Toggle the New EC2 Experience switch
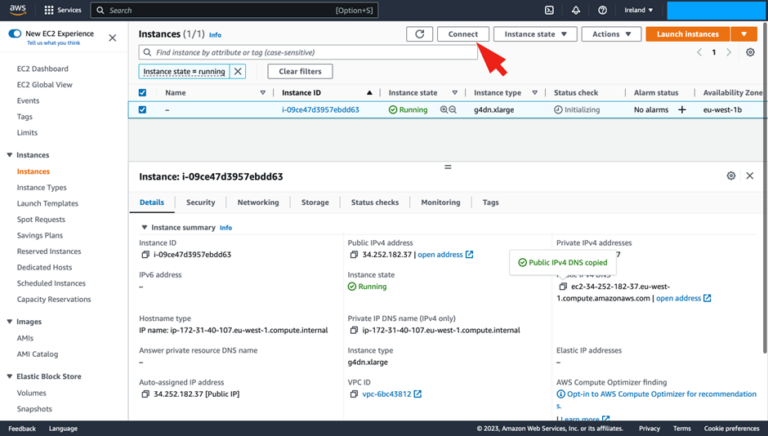768x436 pixels. [x=15, y=33]
